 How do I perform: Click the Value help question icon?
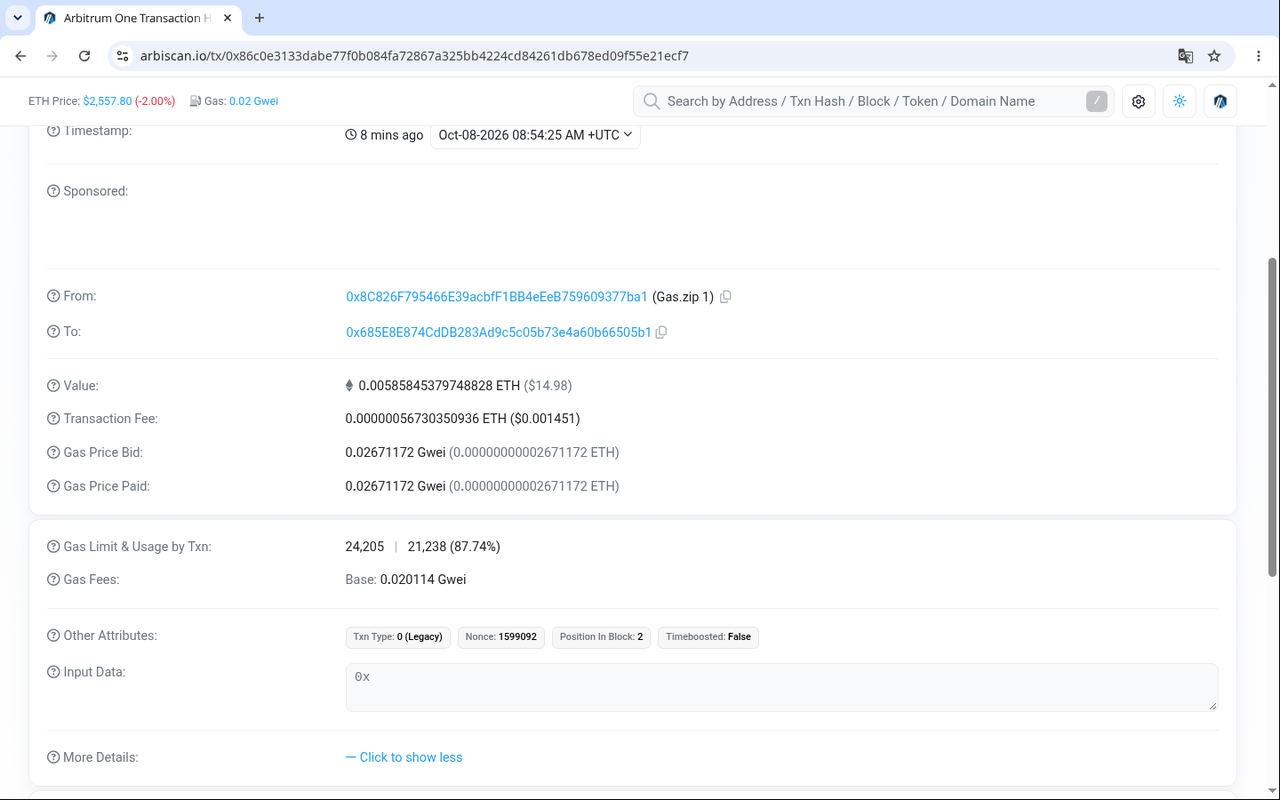tap(54, 386)
